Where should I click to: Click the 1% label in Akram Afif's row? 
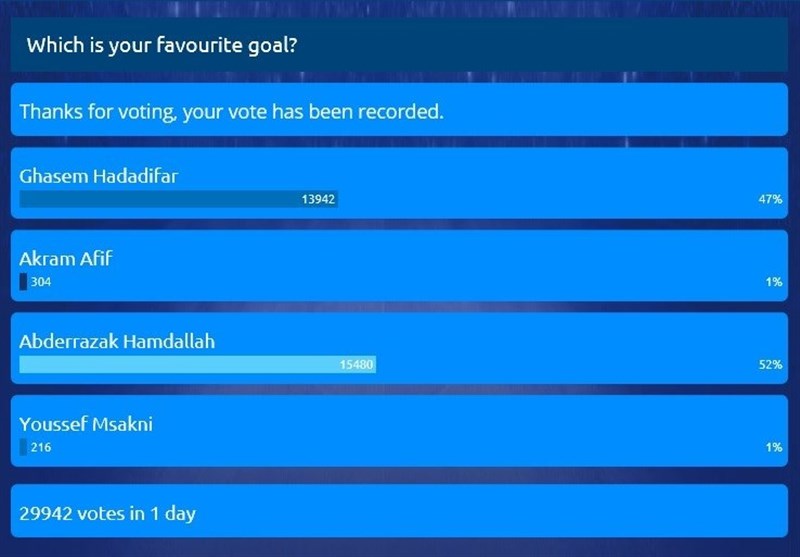(774, 283)
